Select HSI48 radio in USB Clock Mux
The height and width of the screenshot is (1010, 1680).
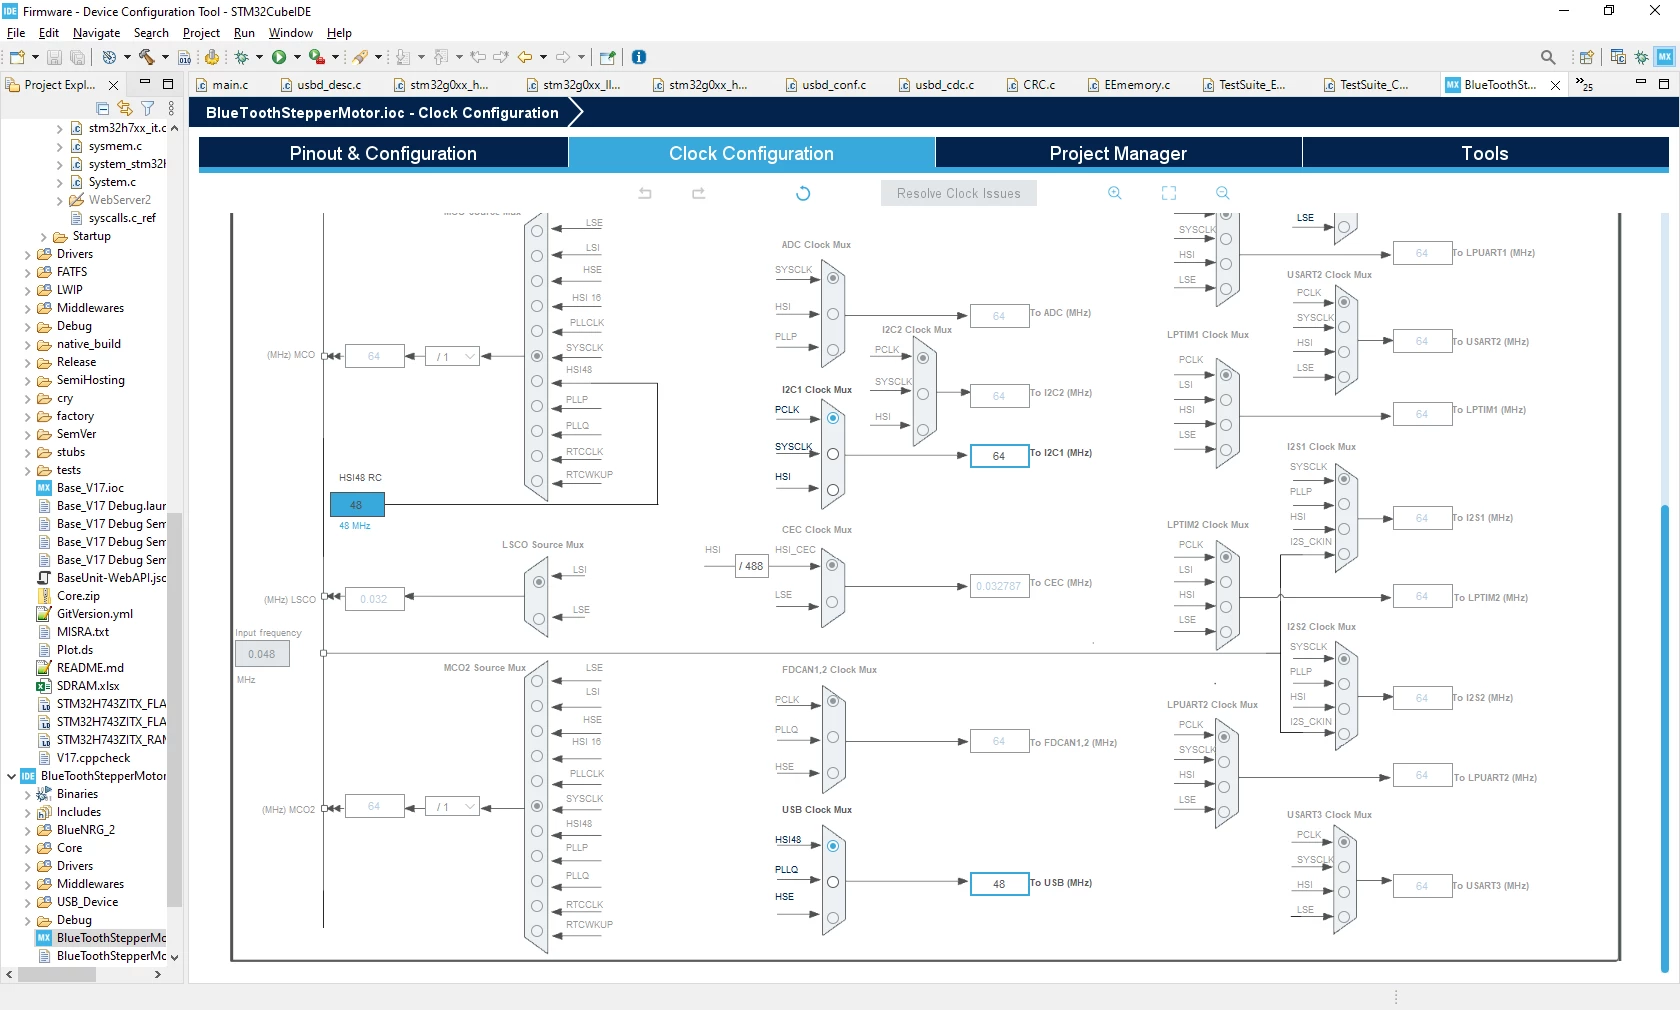[x=833, y=846]
